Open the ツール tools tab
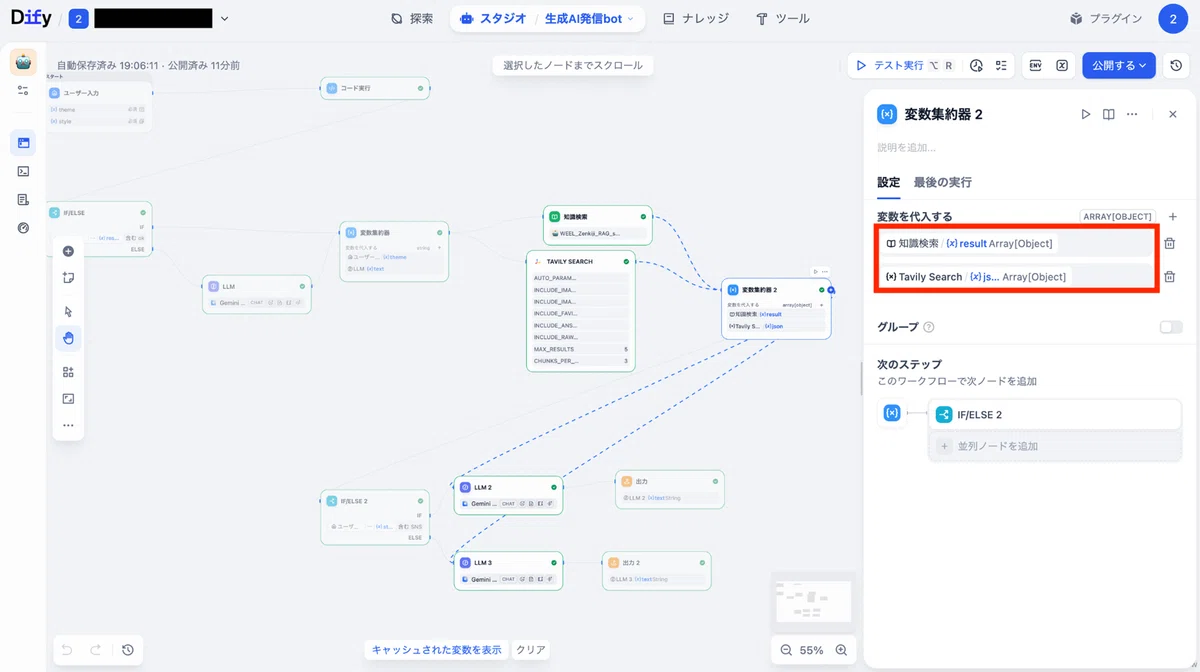Viewport: 1200px width, 672px height. 783,18
